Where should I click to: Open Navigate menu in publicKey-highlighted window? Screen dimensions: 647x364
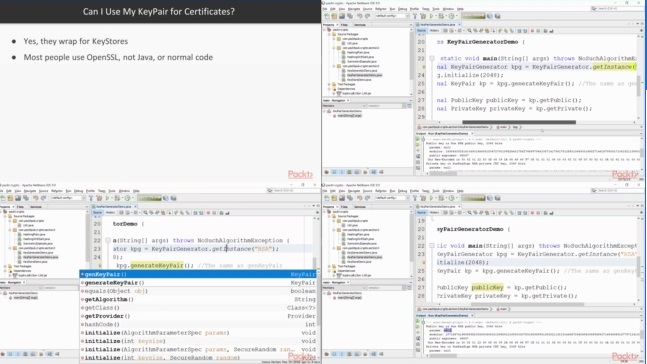point(354,191)
